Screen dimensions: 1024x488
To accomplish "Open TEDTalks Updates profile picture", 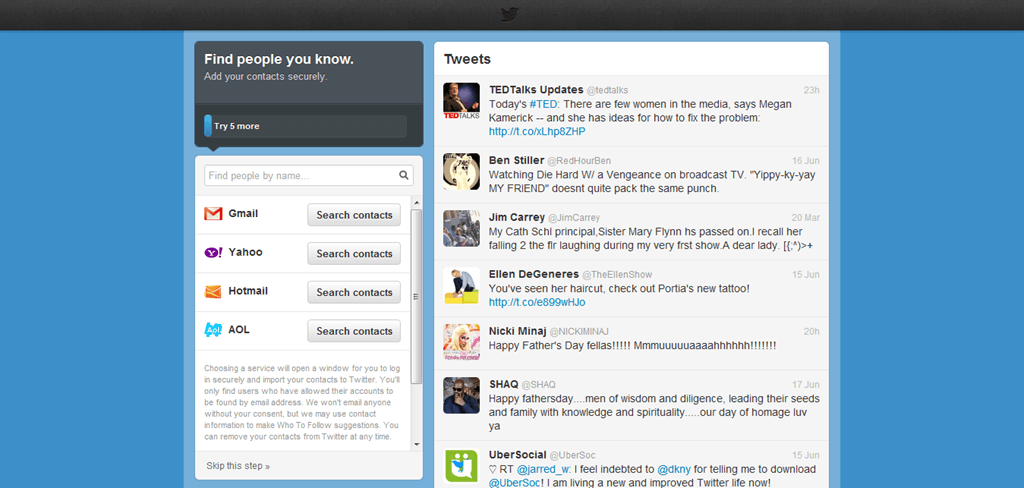I will [462, 101].
